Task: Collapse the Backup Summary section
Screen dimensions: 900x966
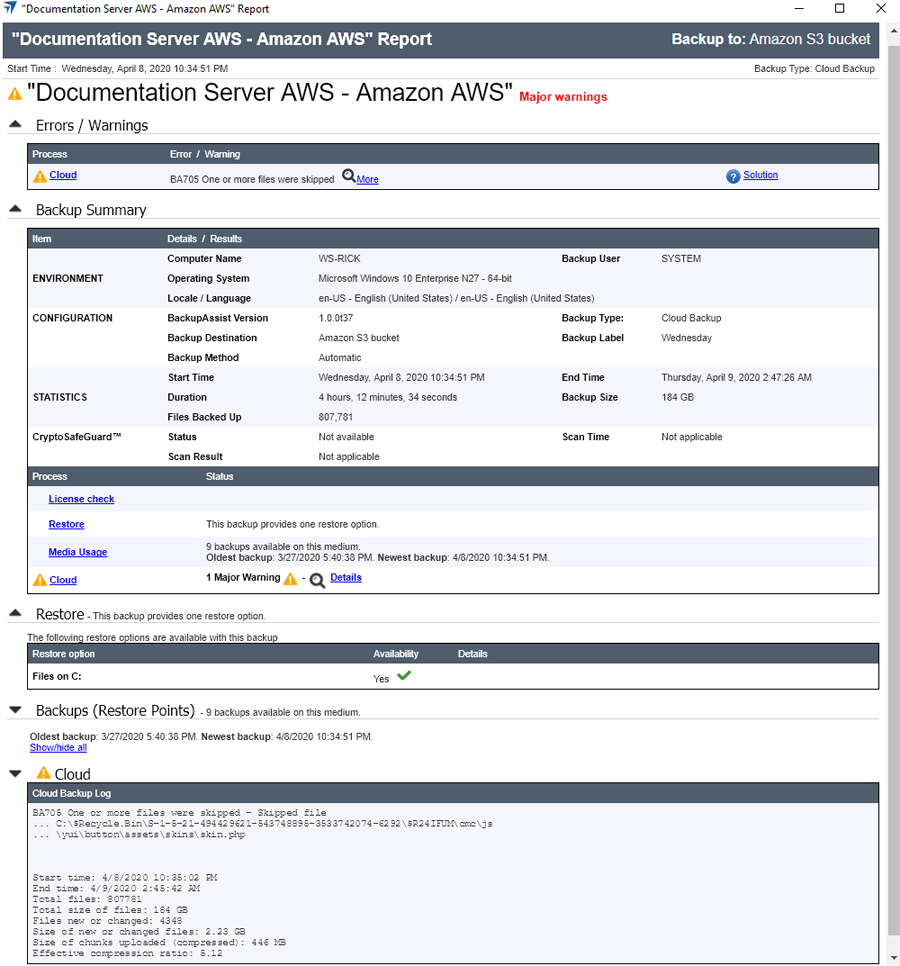Action: pyautogui.click(x=15, y=208)
